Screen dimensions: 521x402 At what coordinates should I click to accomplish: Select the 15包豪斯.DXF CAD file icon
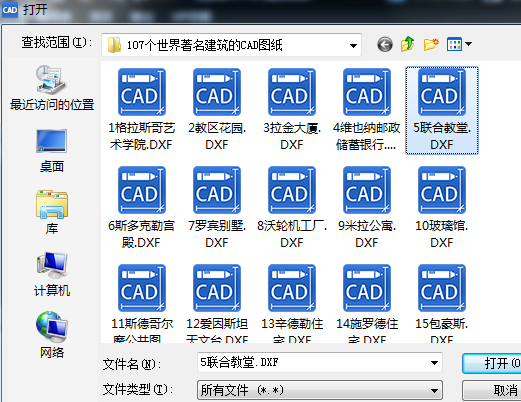(x=442, y=288)
